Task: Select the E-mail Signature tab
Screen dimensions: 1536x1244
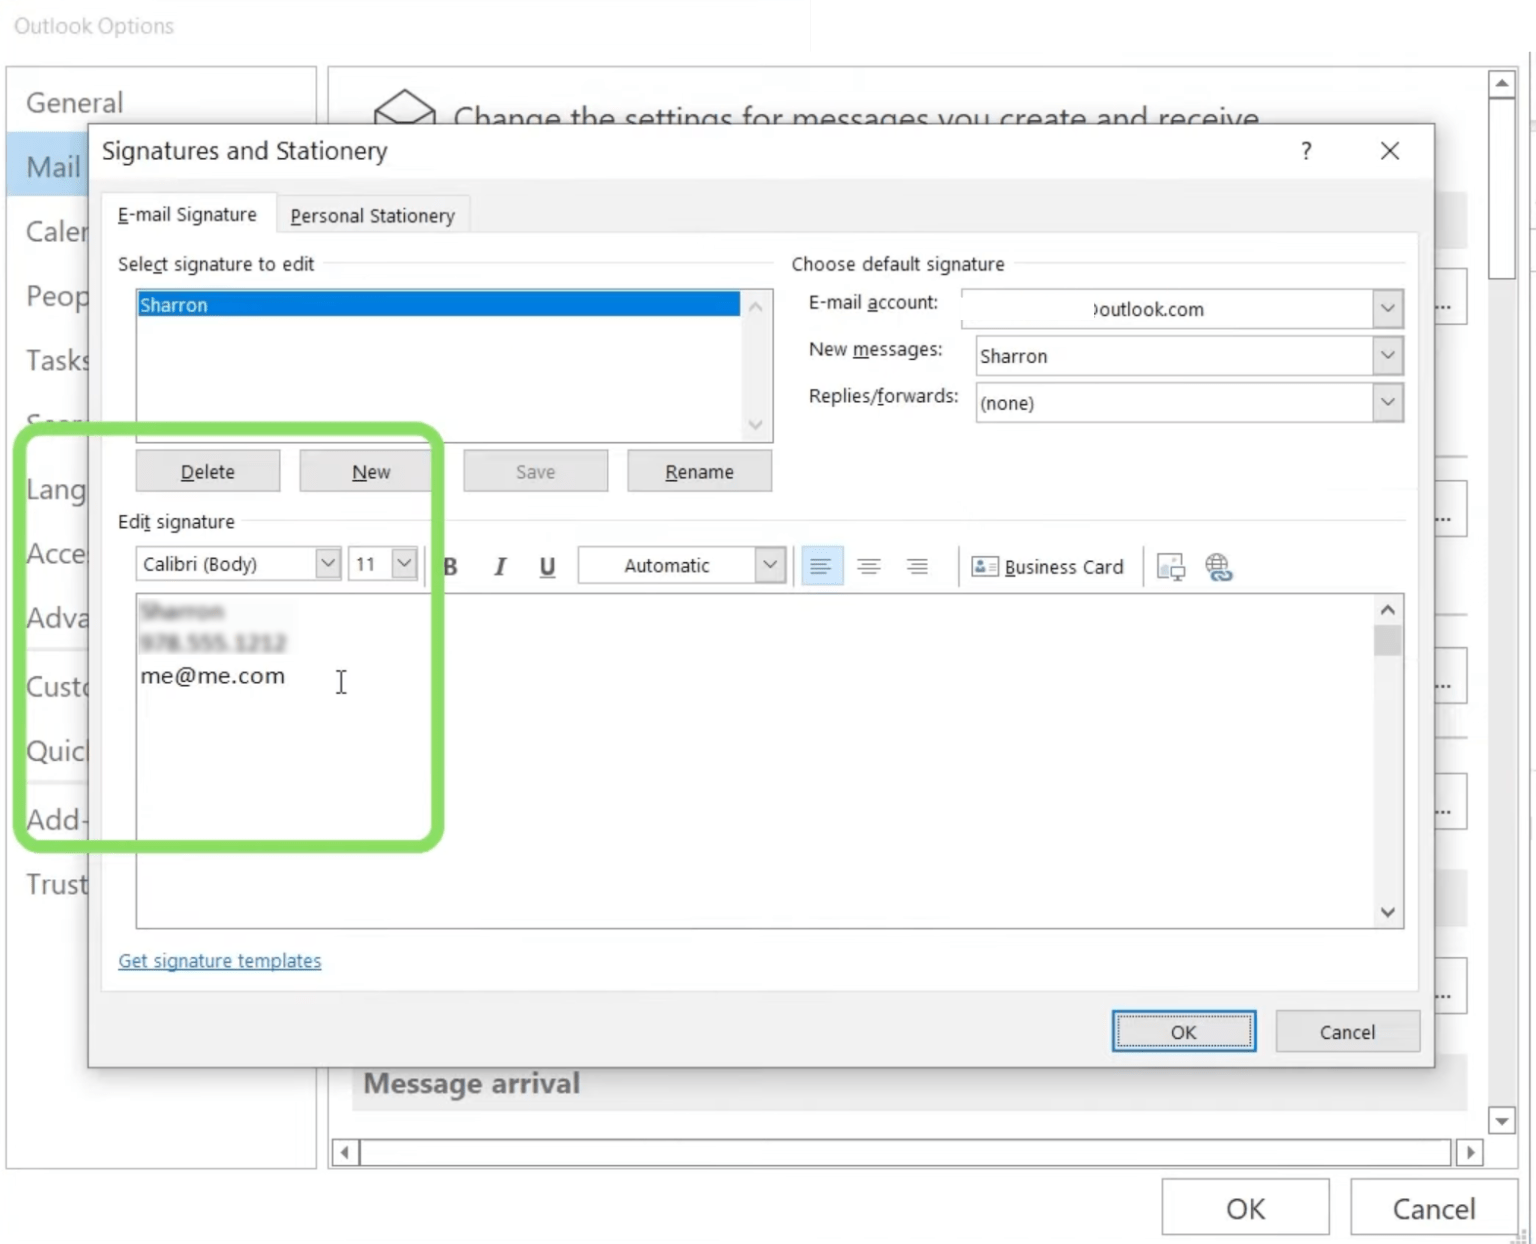Action: [187, 214]
